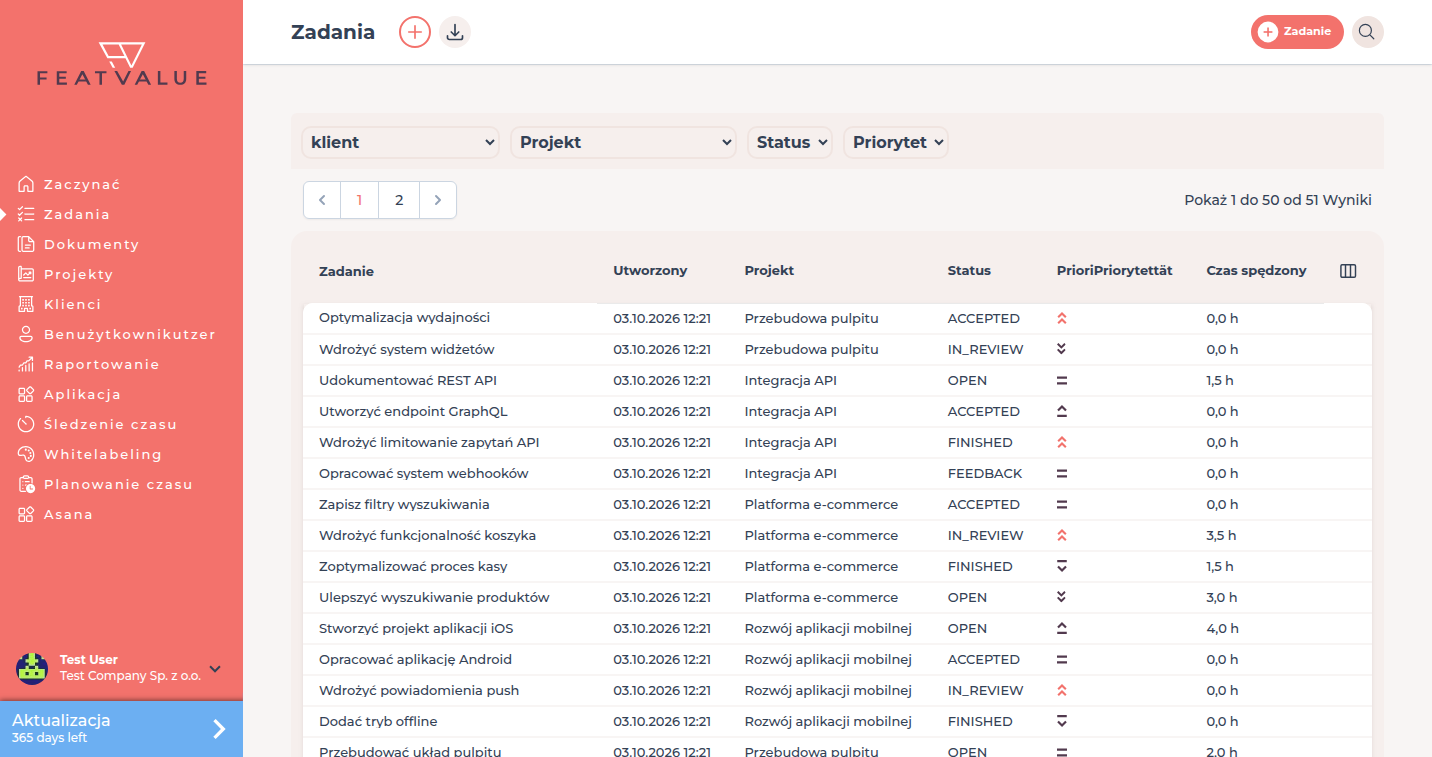Click the bar graph icon beside Raportowanie
Image resolution: width=1432 pixels, height=757 pixels.
coord(26,364)
